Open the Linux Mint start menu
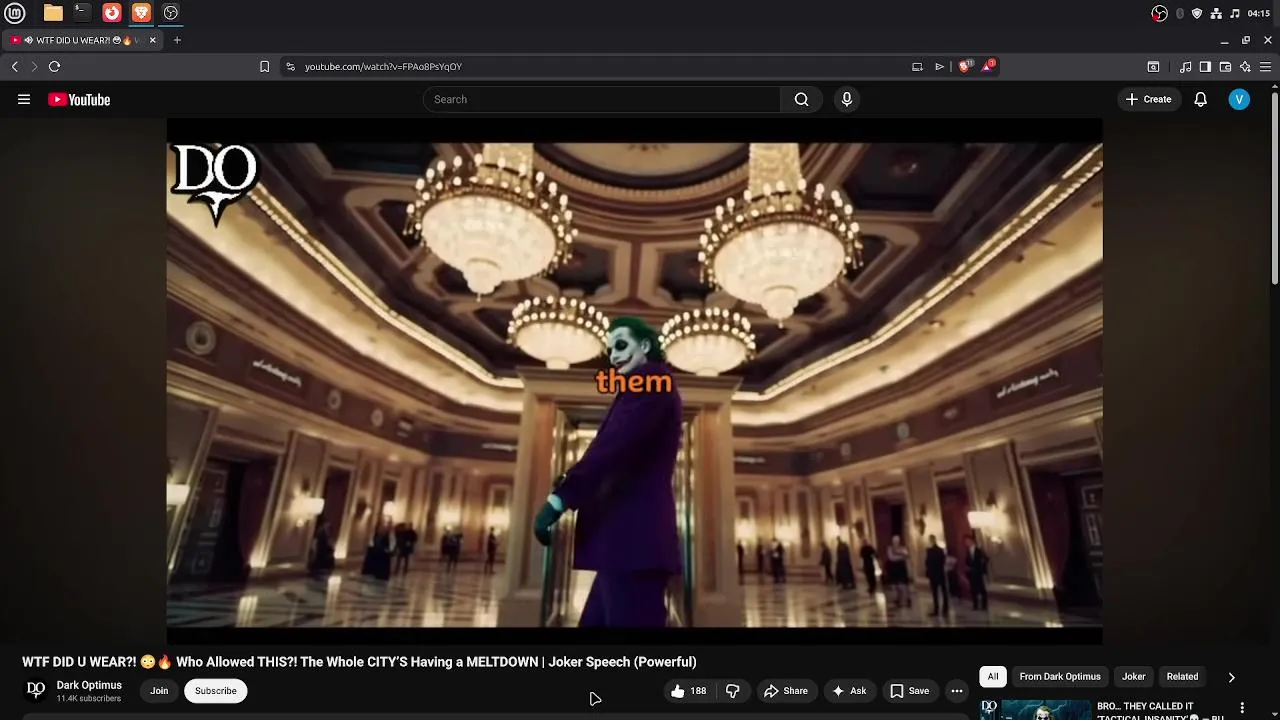 (x=15, y=13)
